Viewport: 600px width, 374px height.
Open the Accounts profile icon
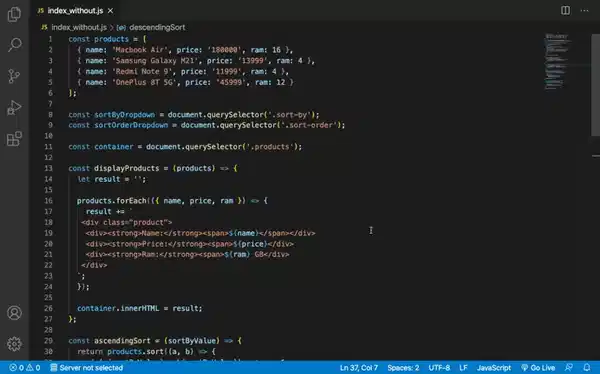click(14, 313)
